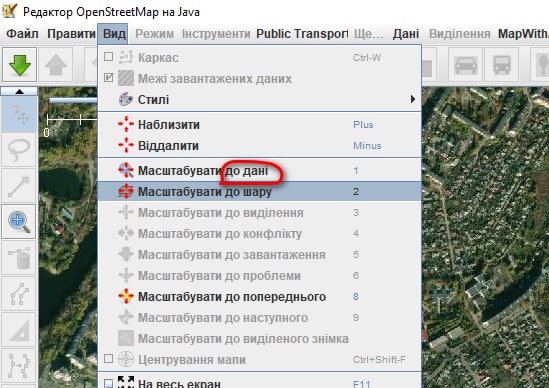
Task: Choose Масштабувати до дані entry
Action: click(259, 171)
